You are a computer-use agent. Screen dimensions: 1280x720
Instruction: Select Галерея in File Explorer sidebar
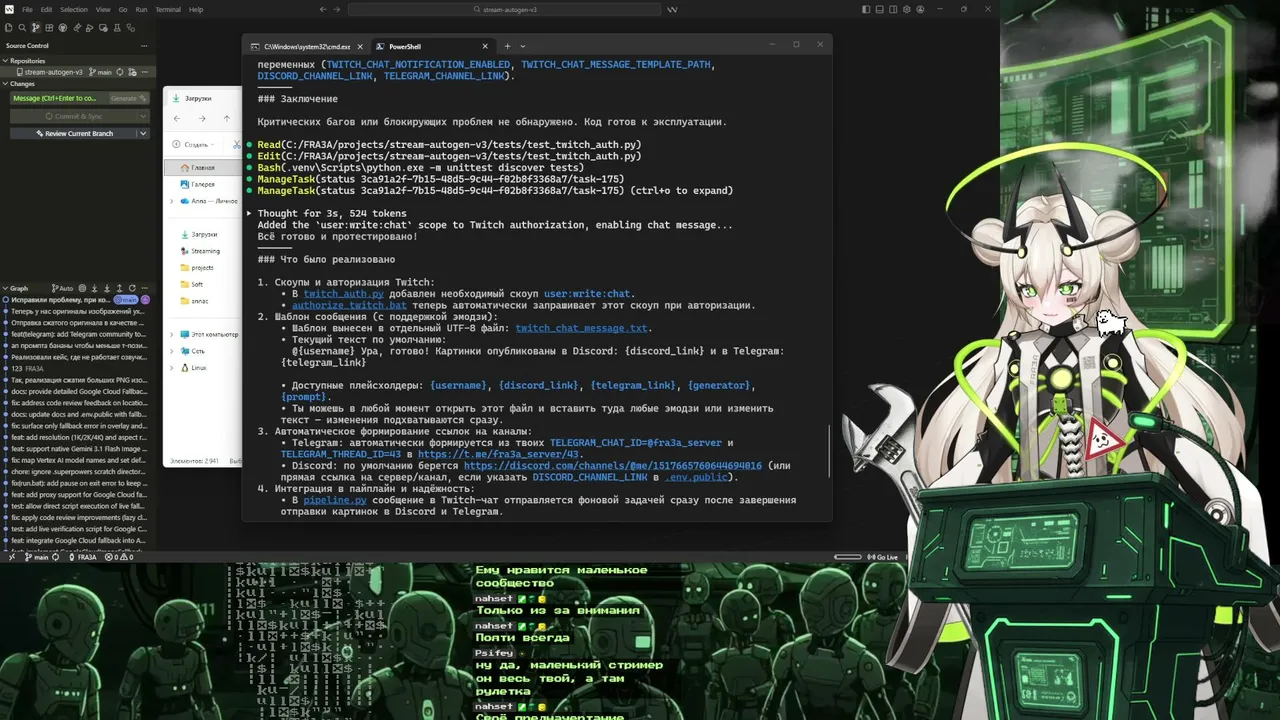[203, 184]
